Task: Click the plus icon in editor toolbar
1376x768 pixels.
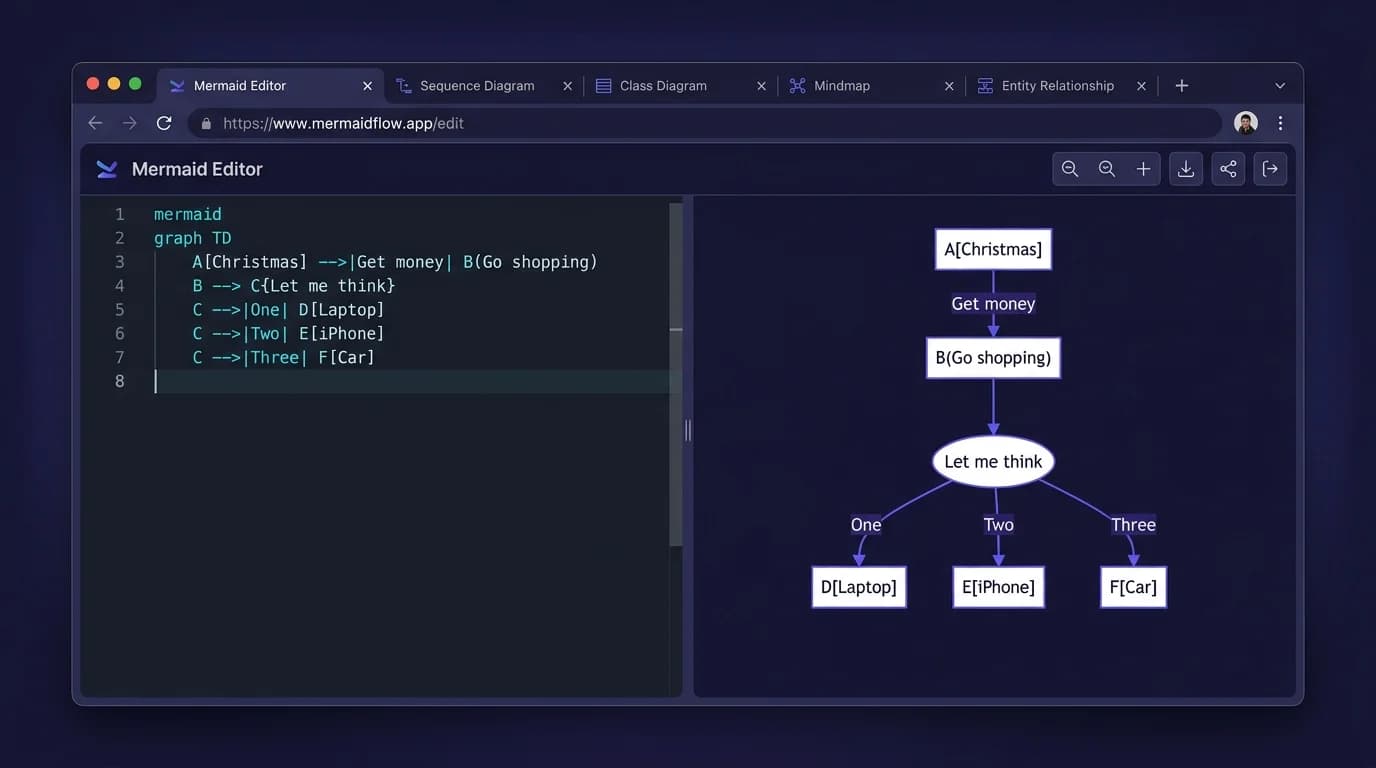Action: pos(1143,169)
